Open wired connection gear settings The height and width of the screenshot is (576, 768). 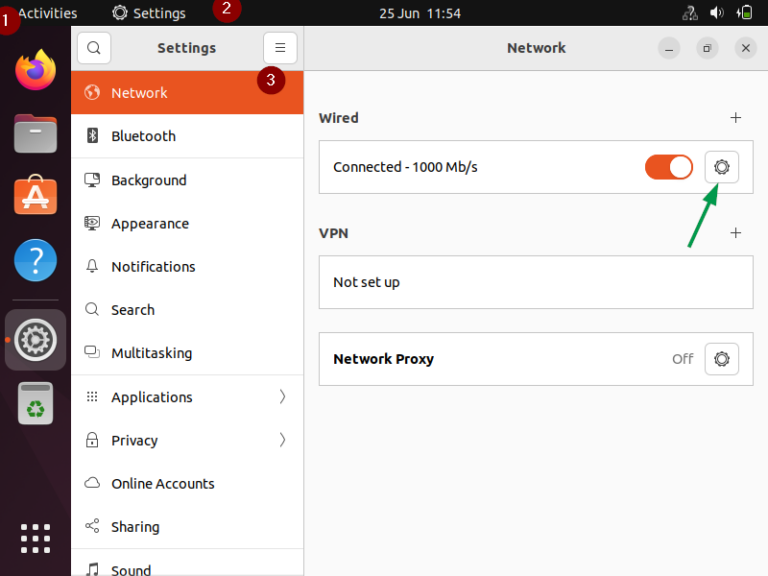point(721,167)
